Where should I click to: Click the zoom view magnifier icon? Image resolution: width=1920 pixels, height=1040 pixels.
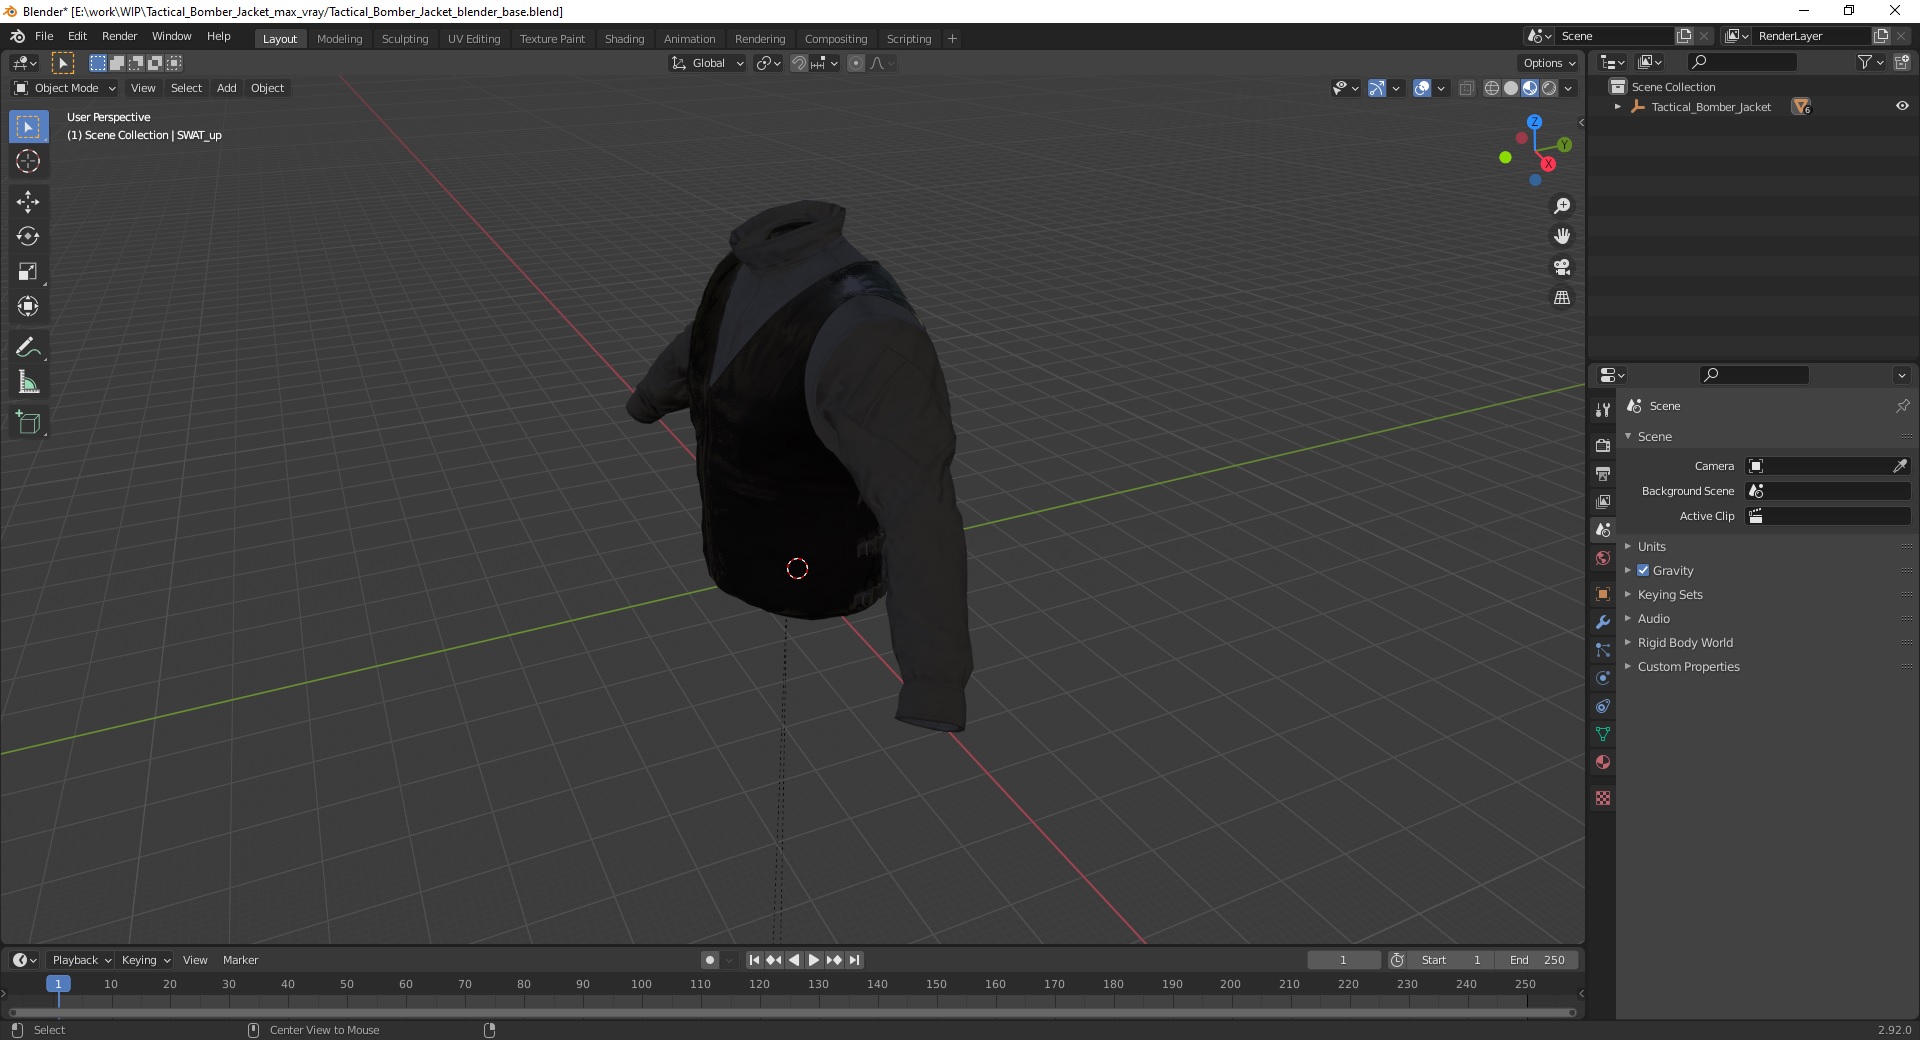click(1562, 206)
